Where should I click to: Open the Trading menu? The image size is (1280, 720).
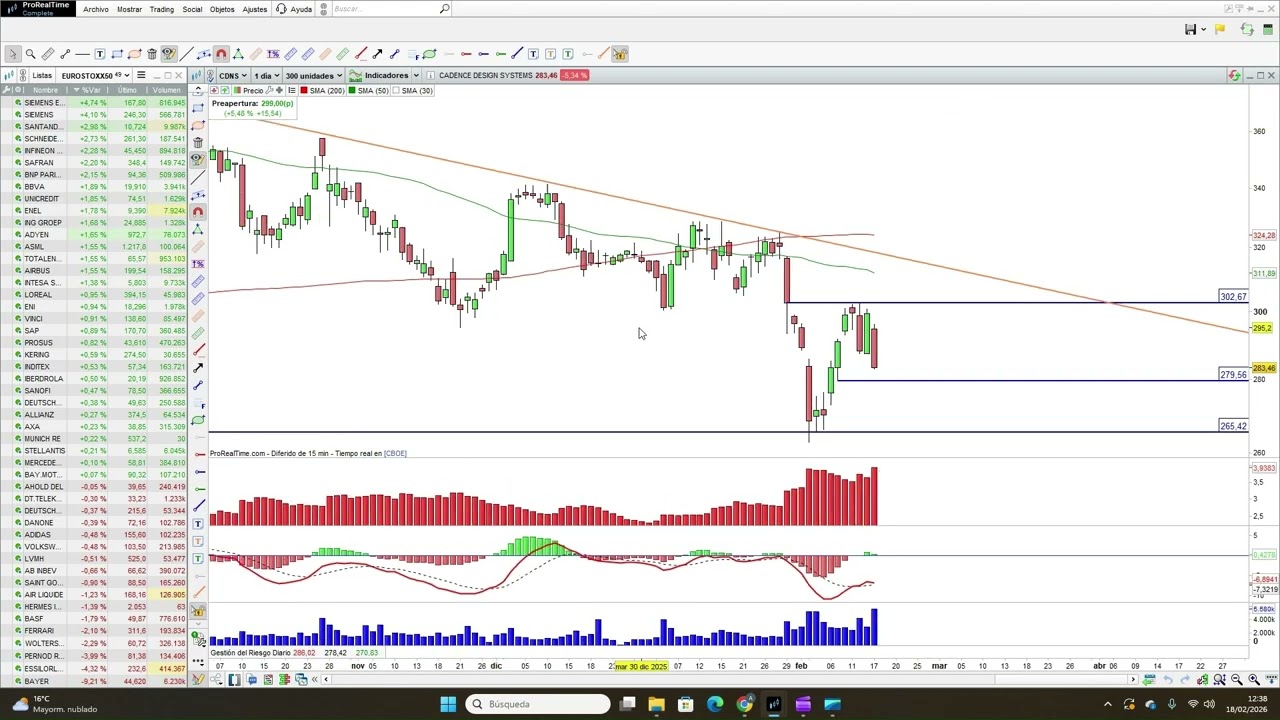tap(161, 9)
